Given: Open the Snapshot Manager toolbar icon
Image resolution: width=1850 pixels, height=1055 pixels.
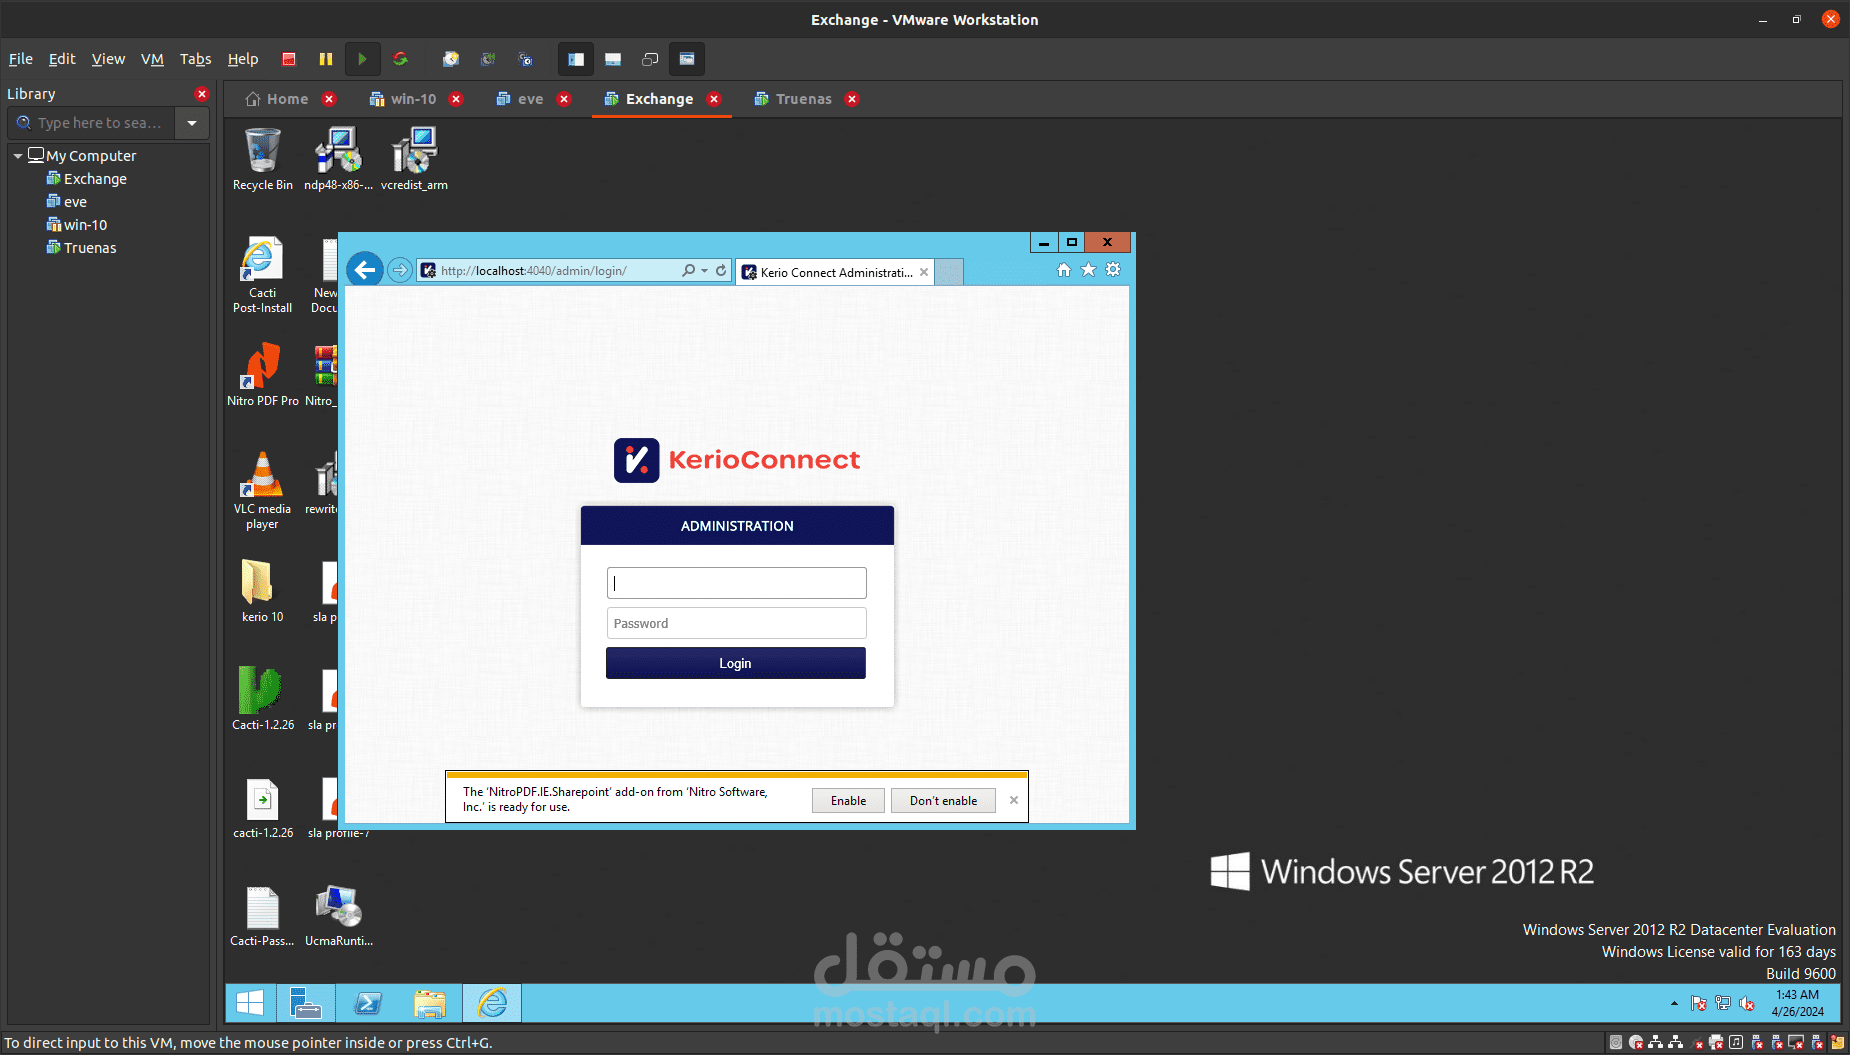Looking at the screenshot, I should coord(525,59).
